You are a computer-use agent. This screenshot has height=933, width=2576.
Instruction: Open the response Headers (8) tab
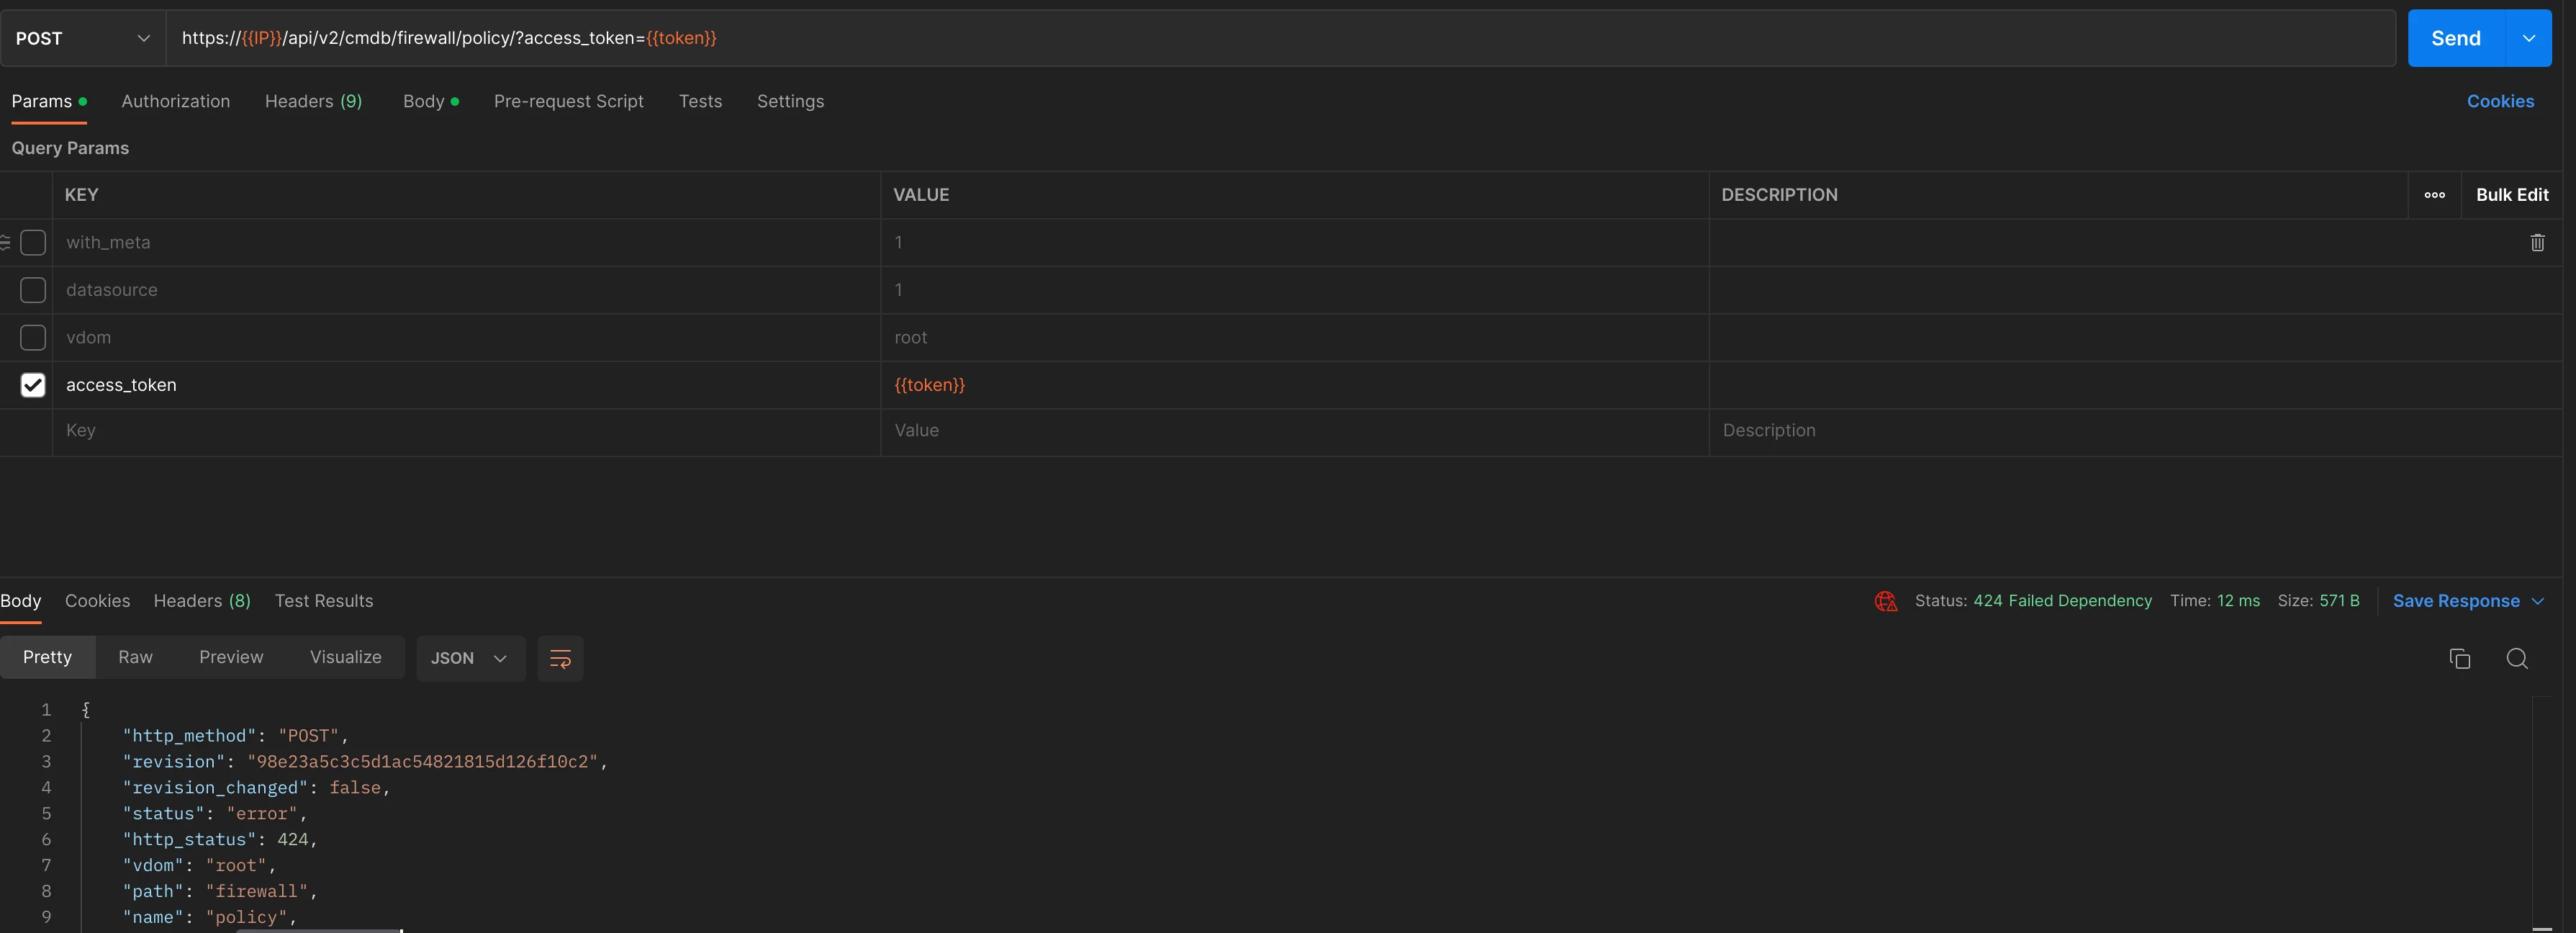[202, 601]
